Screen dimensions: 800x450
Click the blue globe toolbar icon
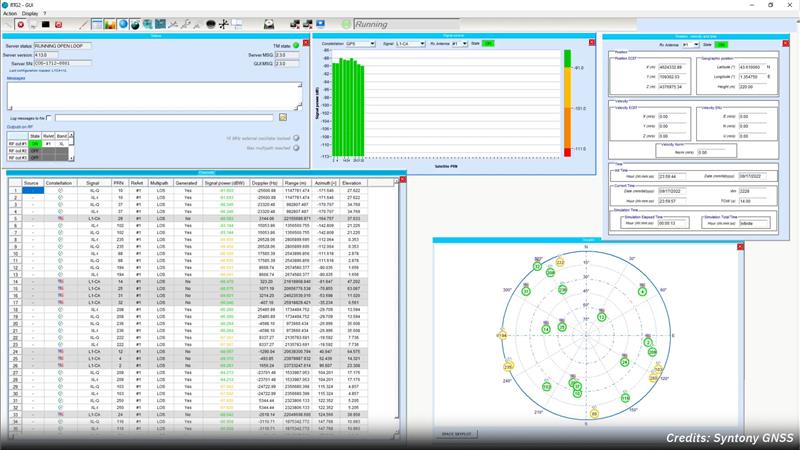coord(122,23)
